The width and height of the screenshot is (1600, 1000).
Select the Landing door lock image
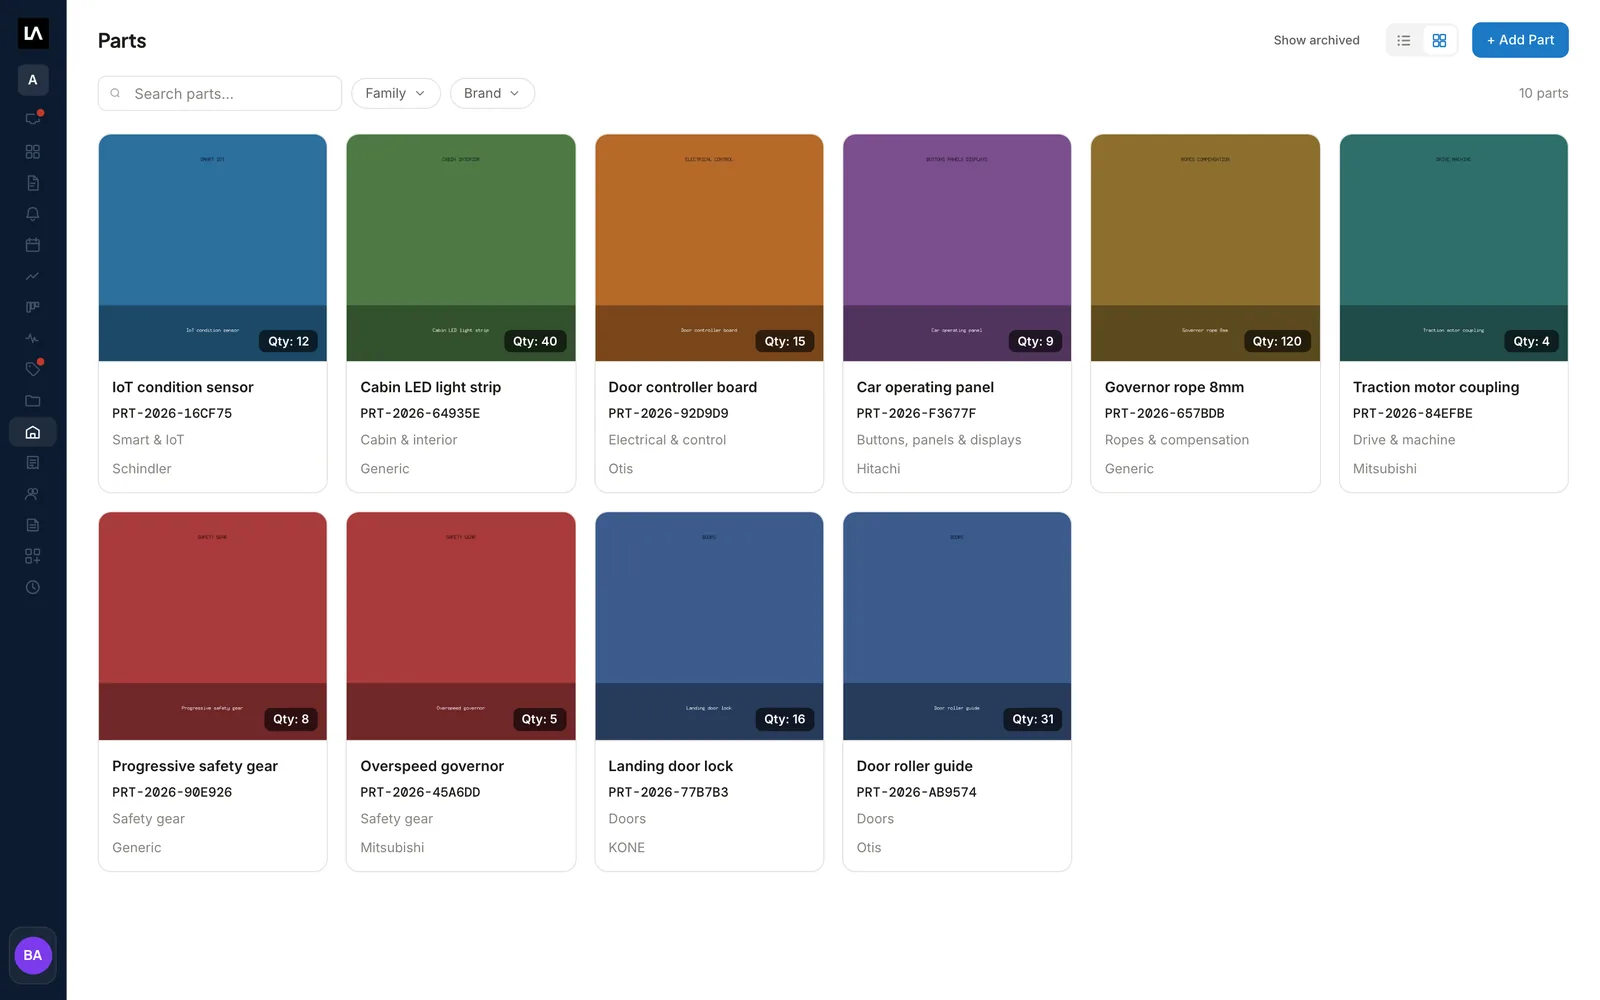point(709,627)
